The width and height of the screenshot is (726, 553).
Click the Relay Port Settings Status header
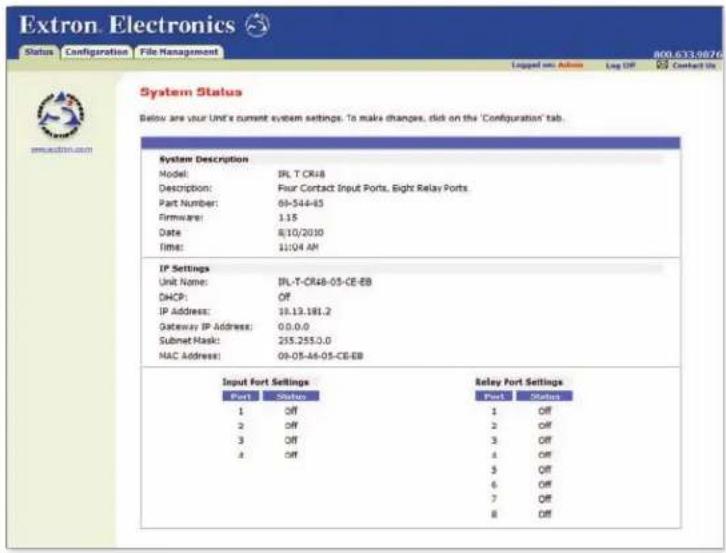pos(544,396)
